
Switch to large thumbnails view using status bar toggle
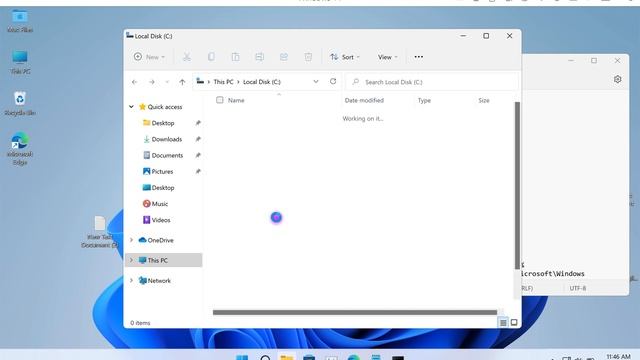pyautogui.click(x=514, y=322)
